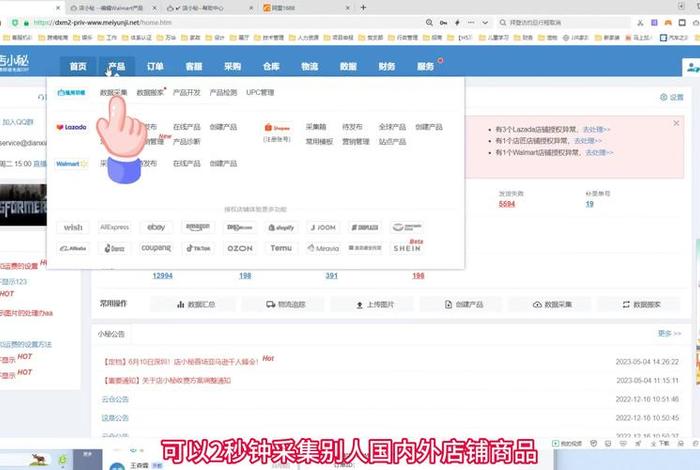Open the Miravia platform logo
Screen dimensions: 700x470
323,248
